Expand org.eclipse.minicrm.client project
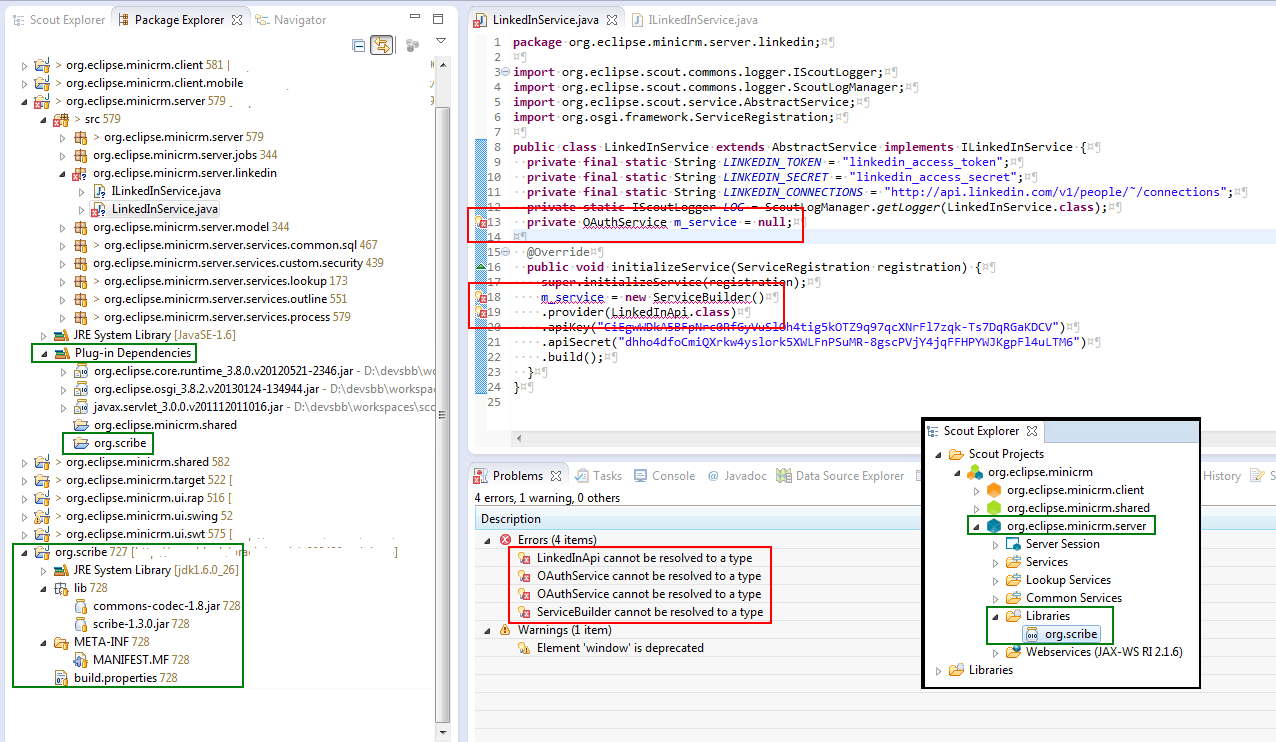This screenshot has height=742, width=1276. 26,65
